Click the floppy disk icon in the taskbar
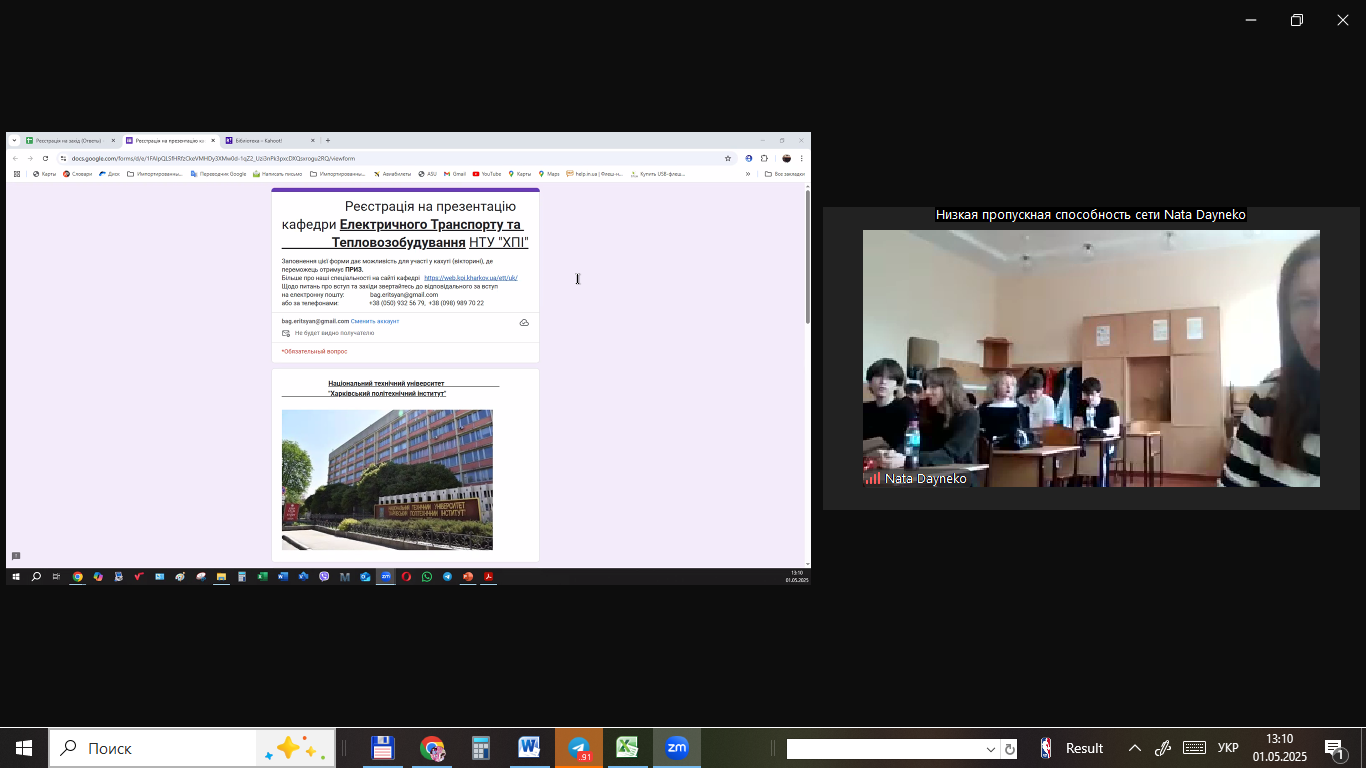Viewport: 1366px width, 768px height. 382,748
